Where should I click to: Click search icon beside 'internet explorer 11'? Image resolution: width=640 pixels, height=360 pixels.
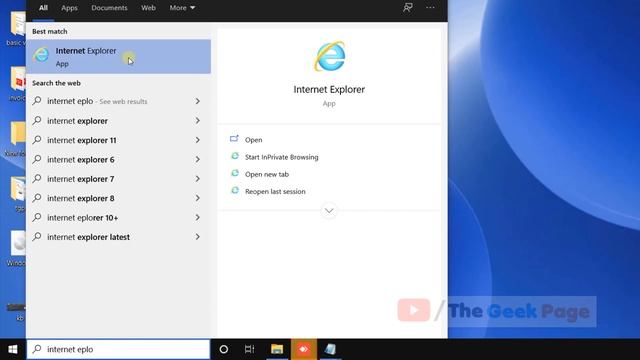37,140
